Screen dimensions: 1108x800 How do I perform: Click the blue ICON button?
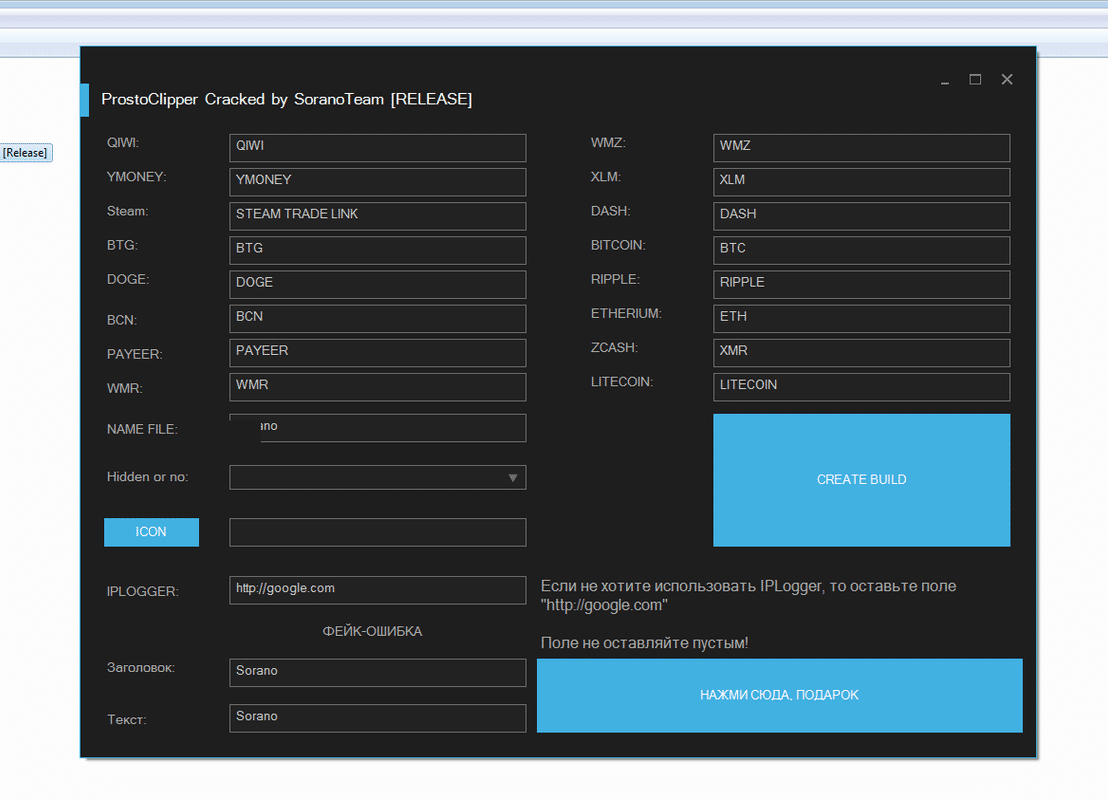pos(151,532)
